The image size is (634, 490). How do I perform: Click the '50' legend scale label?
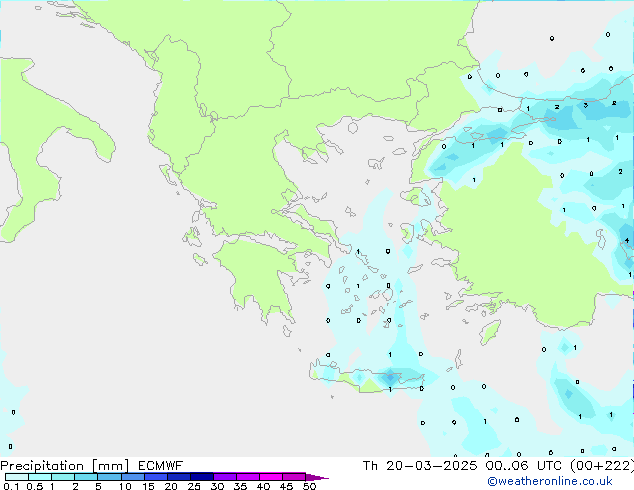pyautogui.click(x=310, y=486)
